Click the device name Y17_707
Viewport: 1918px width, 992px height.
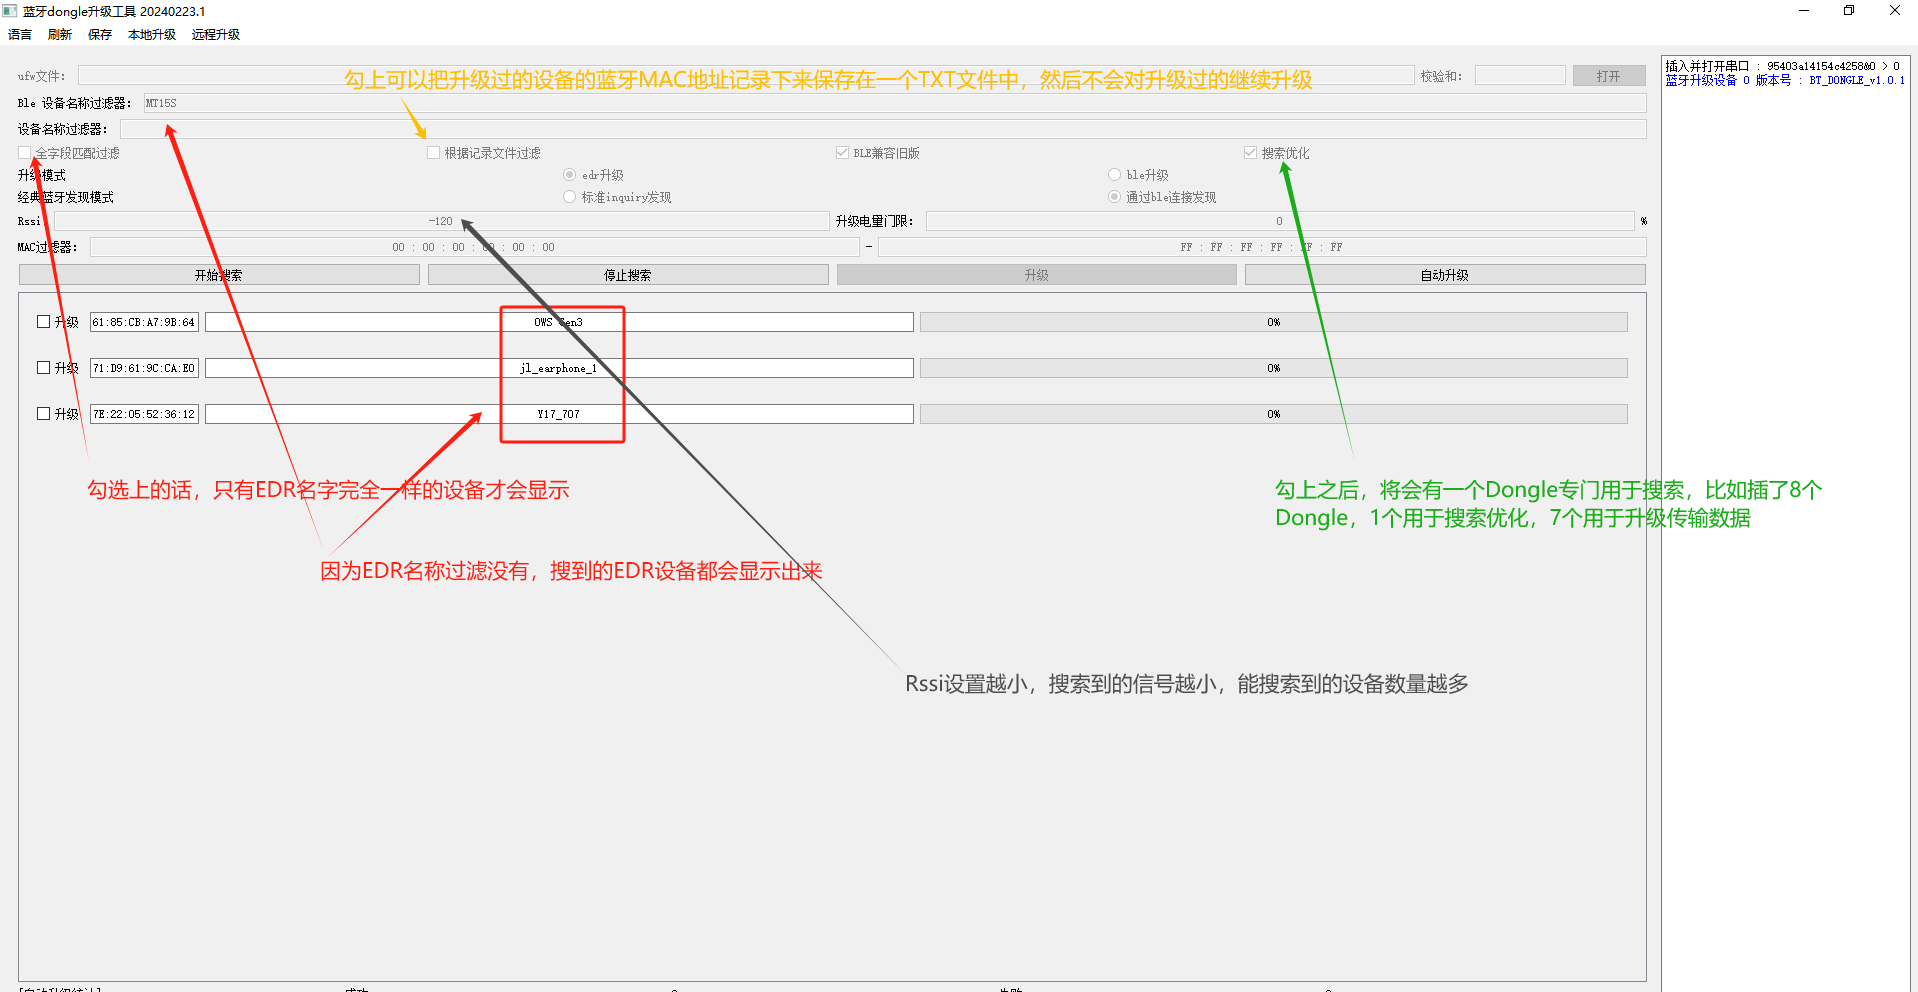[559, 414]
